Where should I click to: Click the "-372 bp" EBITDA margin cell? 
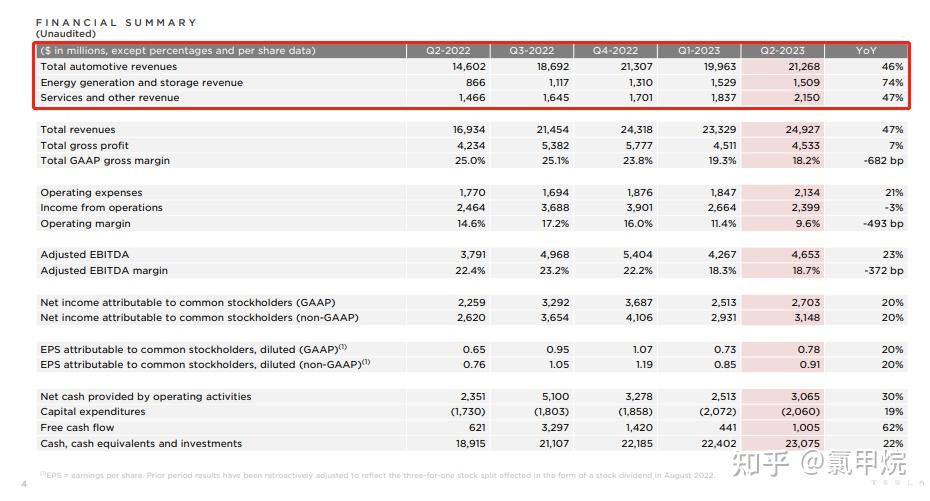(884, 271)
